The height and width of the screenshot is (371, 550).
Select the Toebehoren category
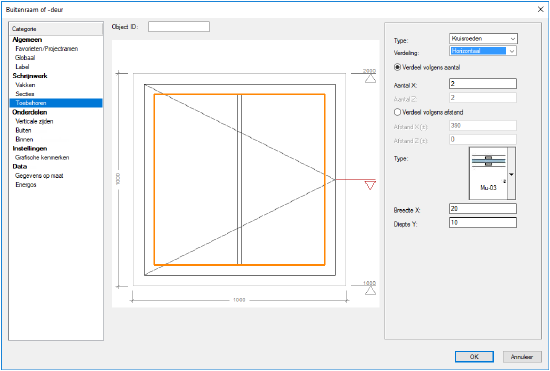tap(56, 103)
